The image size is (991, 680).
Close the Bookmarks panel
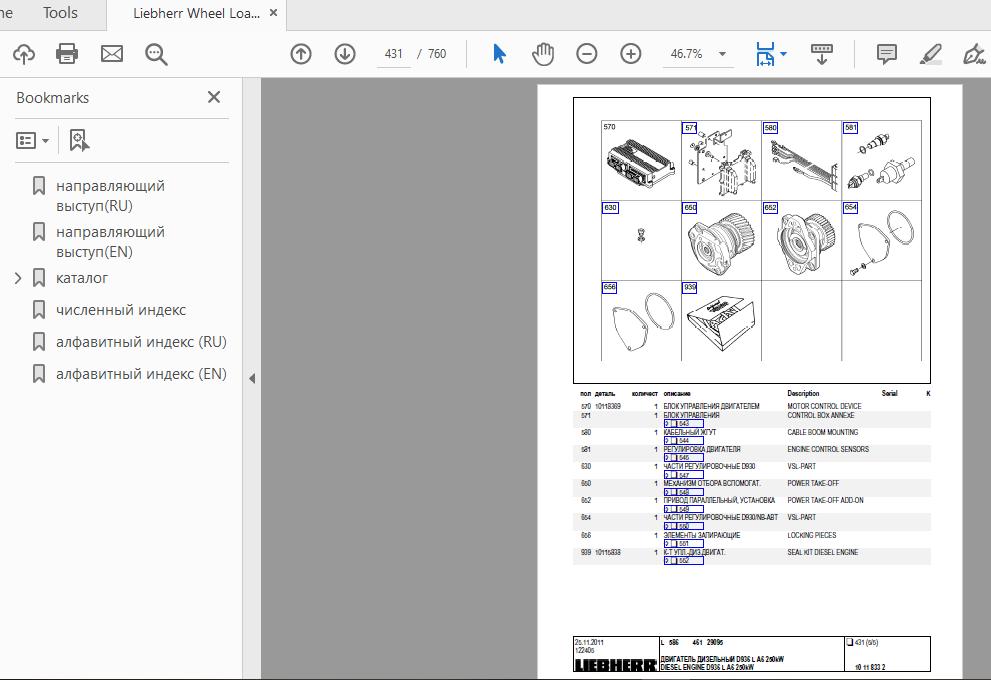pos(214,97)
